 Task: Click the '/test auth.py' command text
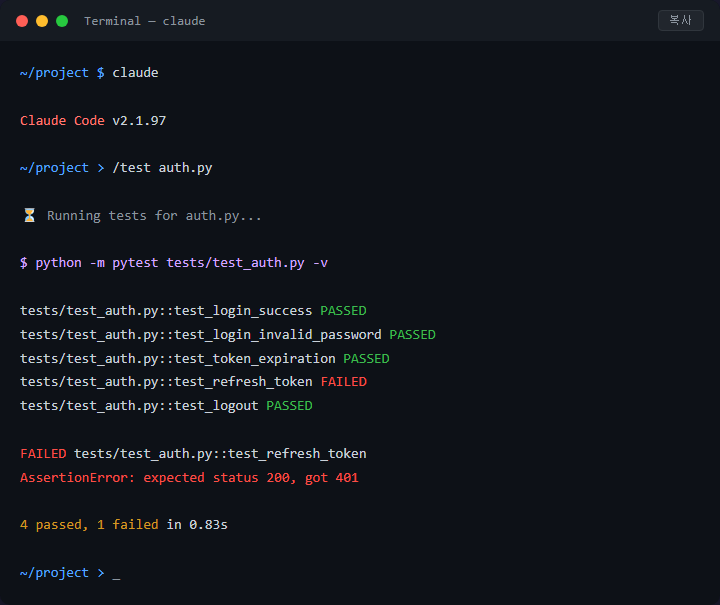[x=163, y=168]
